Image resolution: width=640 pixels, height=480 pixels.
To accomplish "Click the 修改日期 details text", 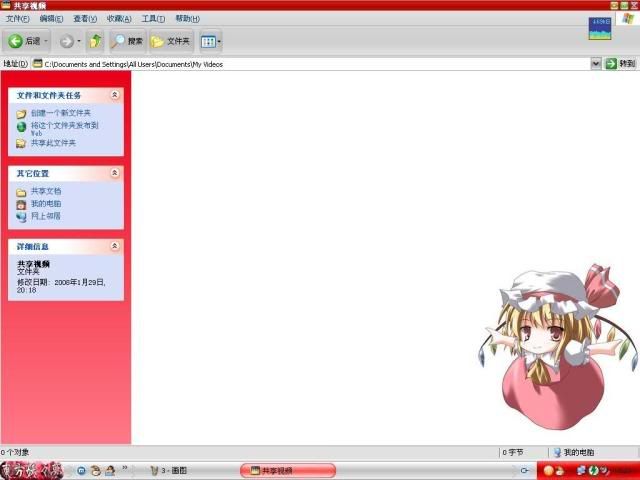I will click(x=61, y=286).
